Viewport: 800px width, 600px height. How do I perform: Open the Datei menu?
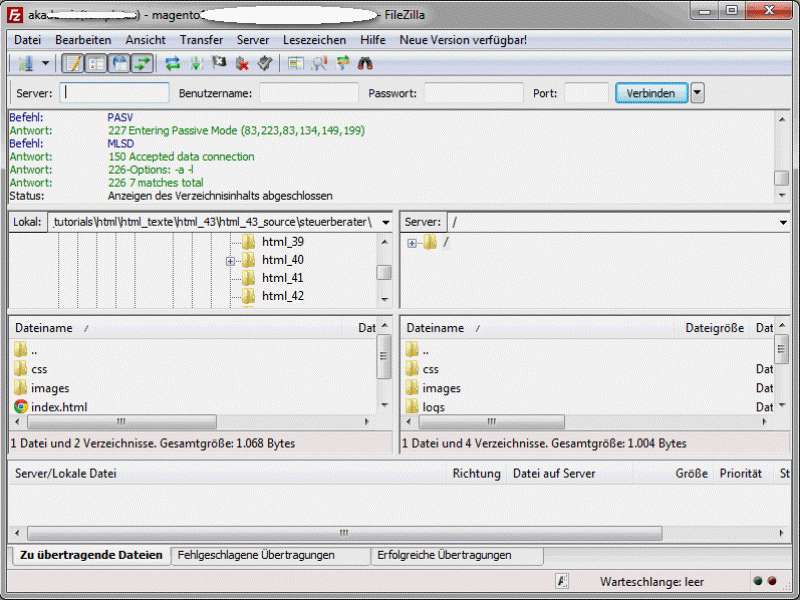pos(28,40)
